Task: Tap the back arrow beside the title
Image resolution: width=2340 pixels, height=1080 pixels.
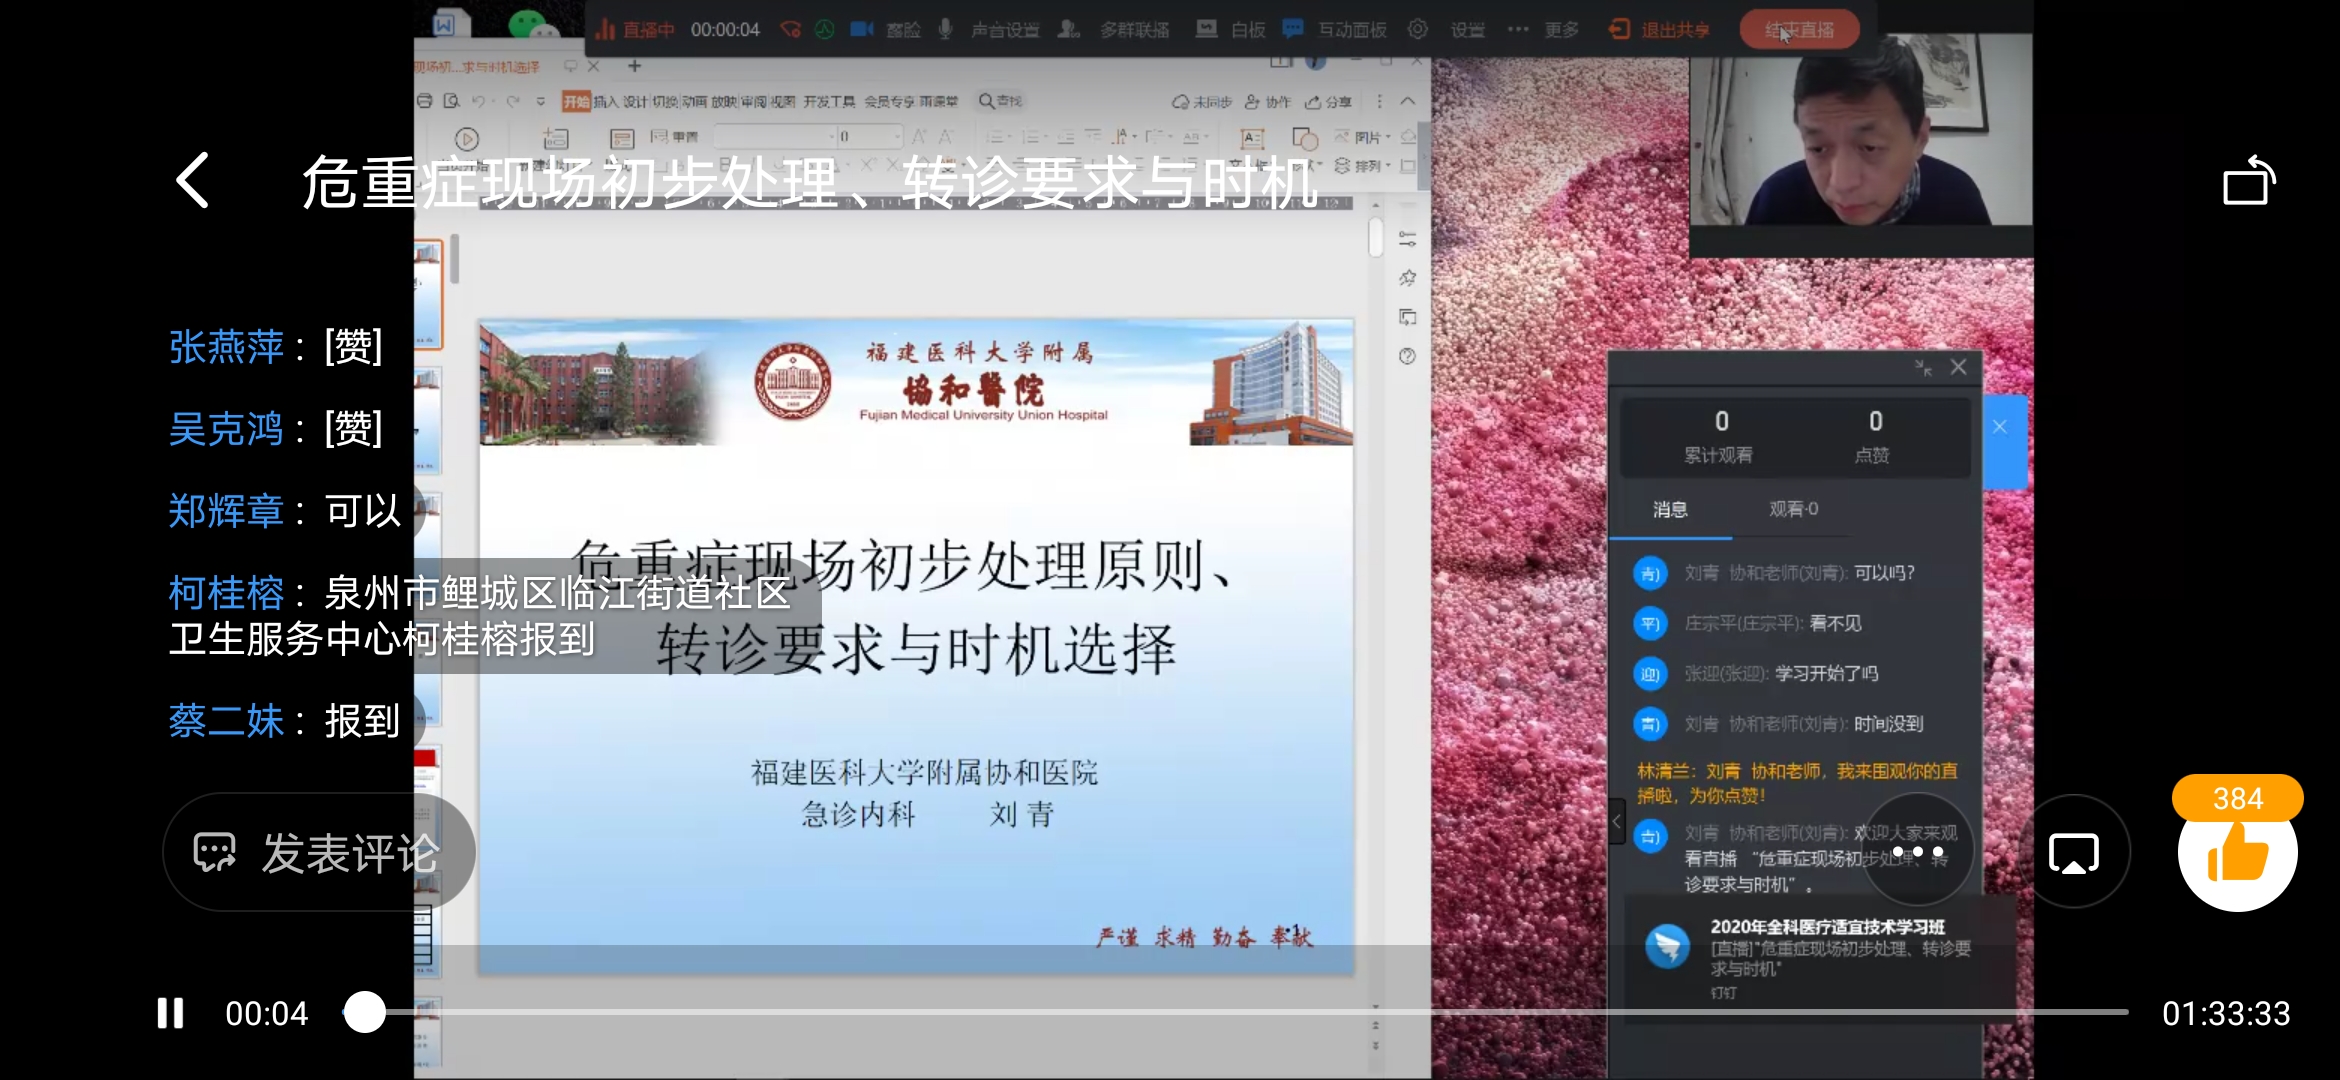Action: point(193,181)
